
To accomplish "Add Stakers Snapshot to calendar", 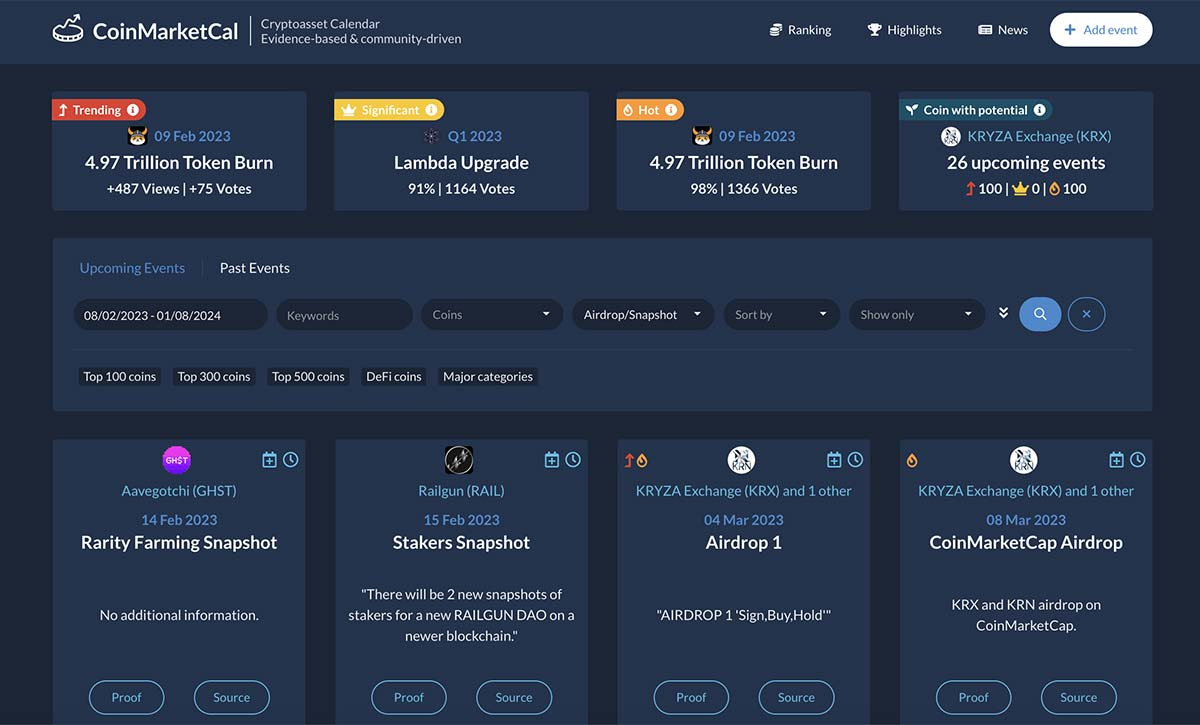I will (x=552, y=460).
